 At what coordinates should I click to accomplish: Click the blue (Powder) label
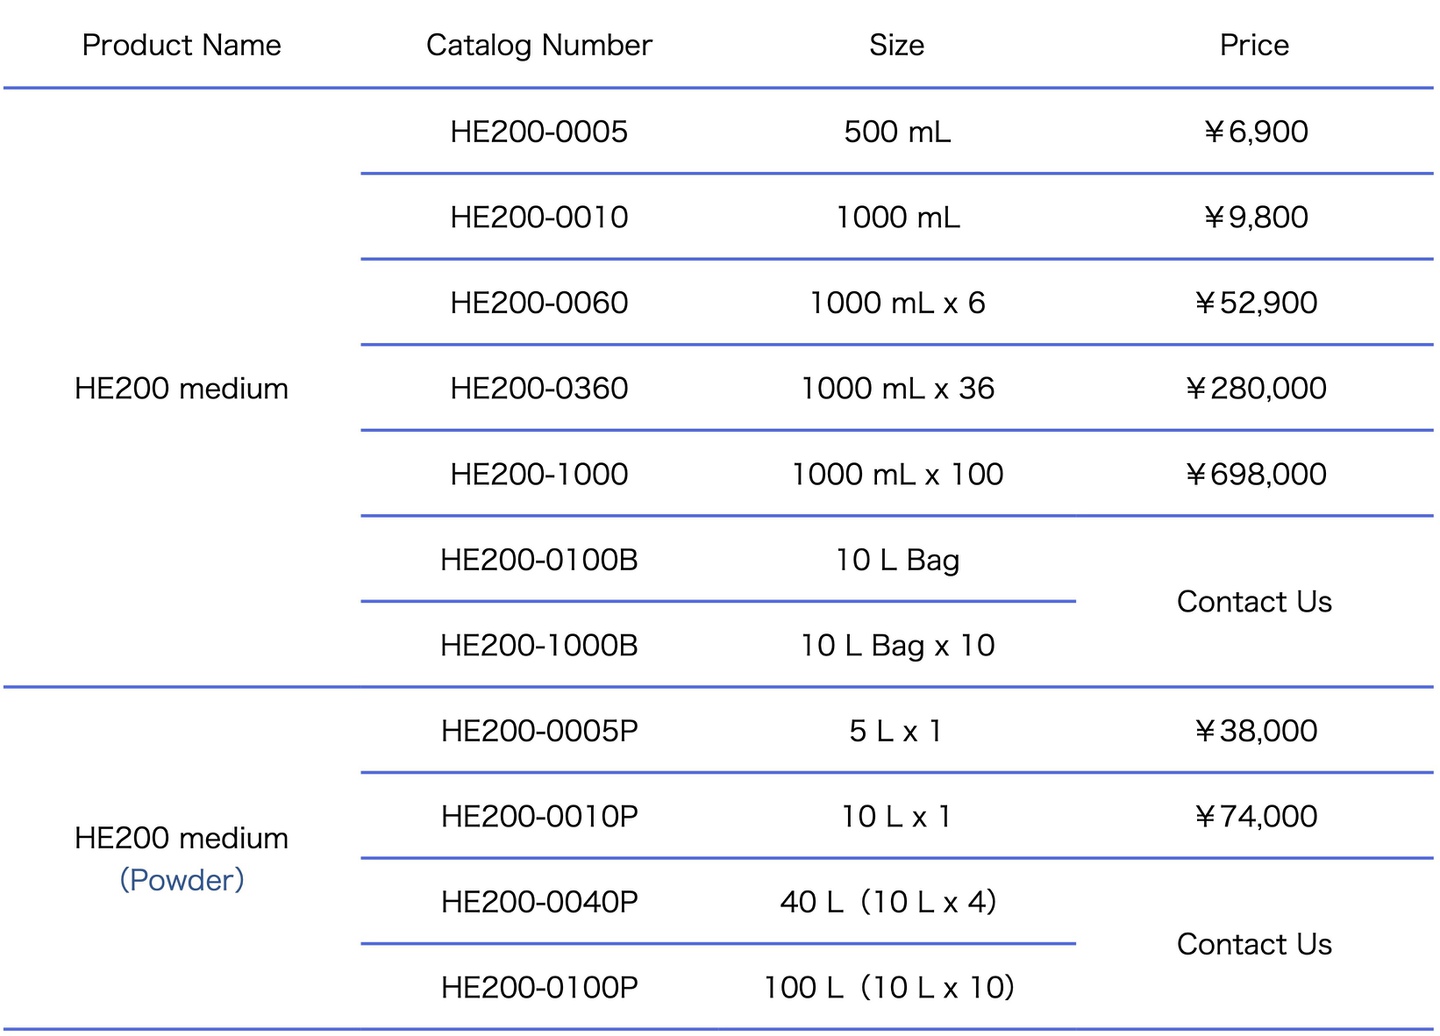point(181,880)
